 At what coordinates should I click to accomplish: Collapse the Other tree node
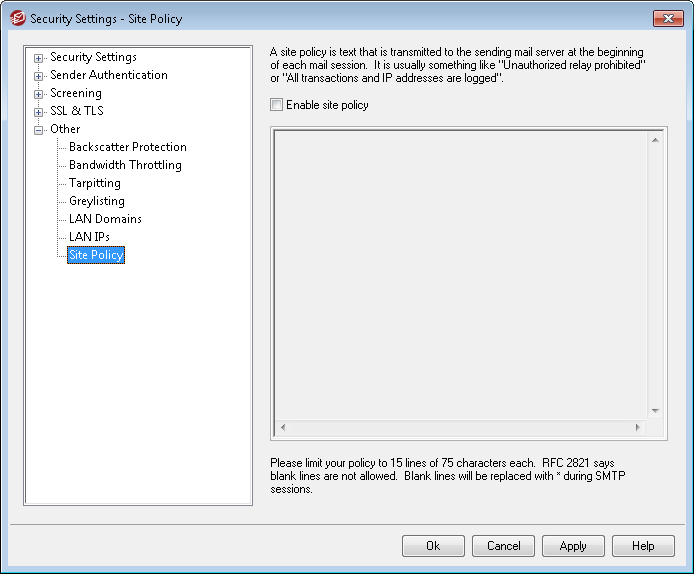(39, 130)
